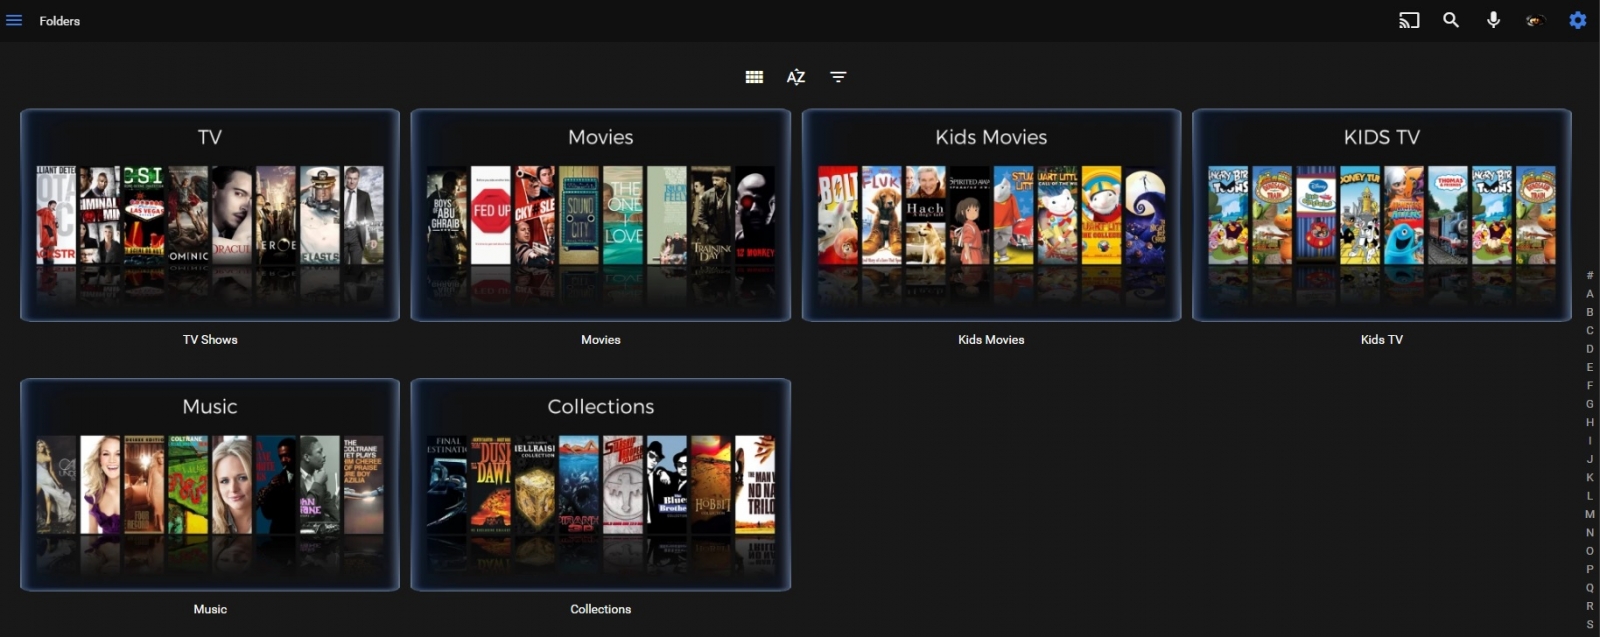The height and width of the screenshot is (637, 1600).
Task: Jump to letter N in alphabet picker
Action: coord(1590,532)
